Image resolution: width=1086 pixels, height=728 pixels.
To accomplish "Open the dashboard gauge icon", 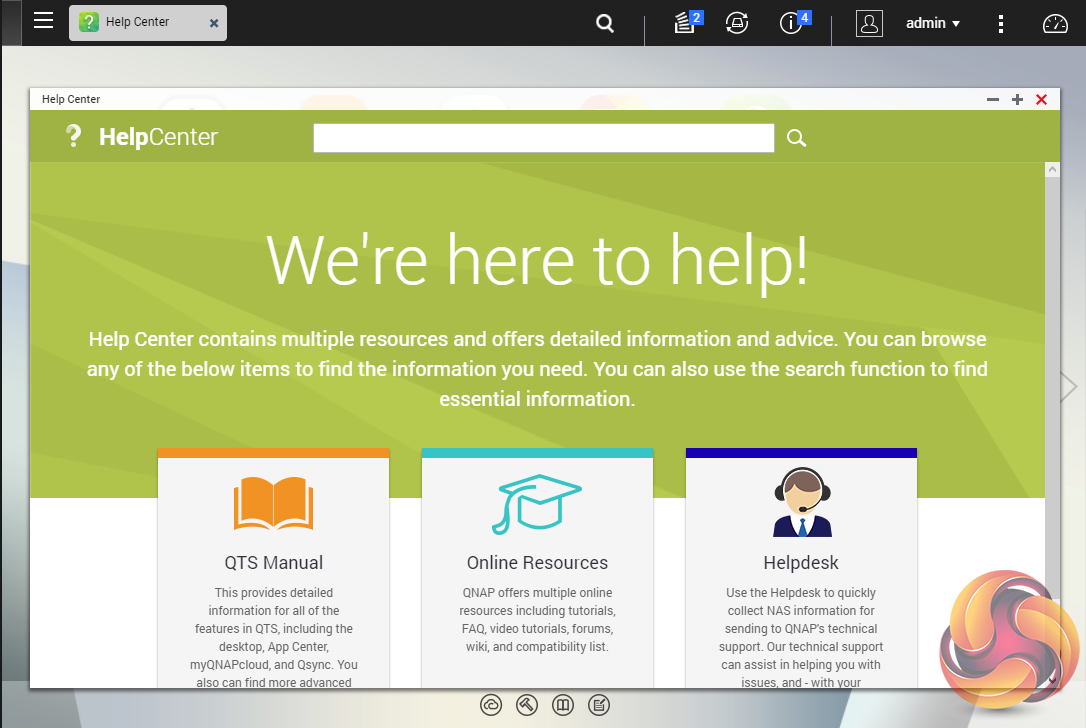I will [1055, 24].
